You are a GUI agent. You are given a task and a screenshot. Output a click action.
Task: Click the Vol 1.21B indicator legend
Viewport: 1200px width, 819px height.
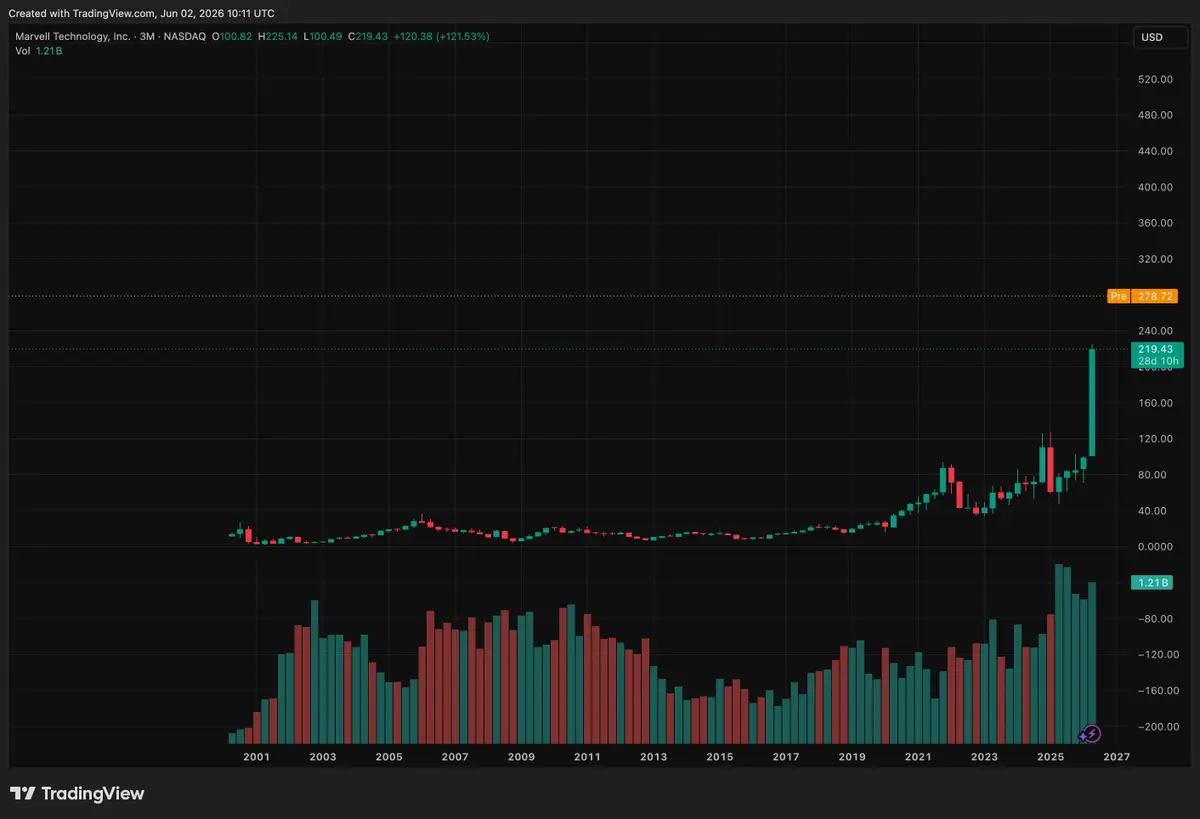39,50
